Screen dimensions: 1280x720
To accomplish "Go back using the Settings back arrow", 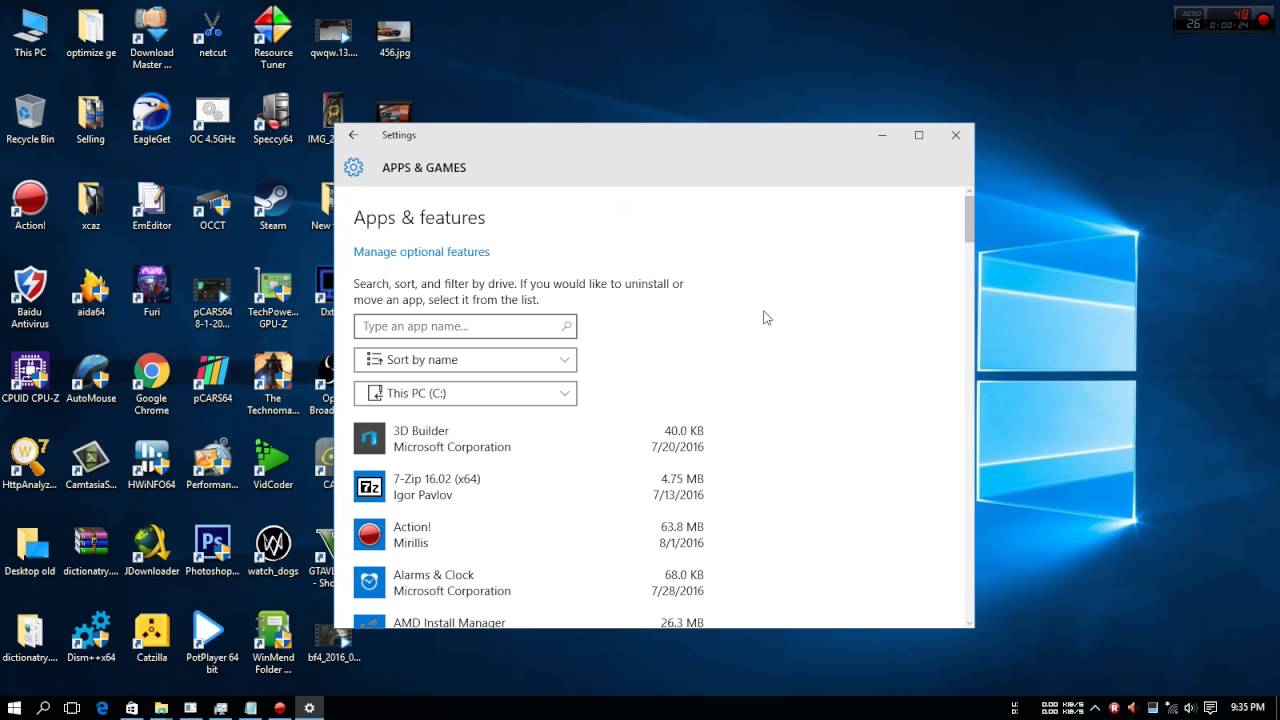I will tap(353, 134).
